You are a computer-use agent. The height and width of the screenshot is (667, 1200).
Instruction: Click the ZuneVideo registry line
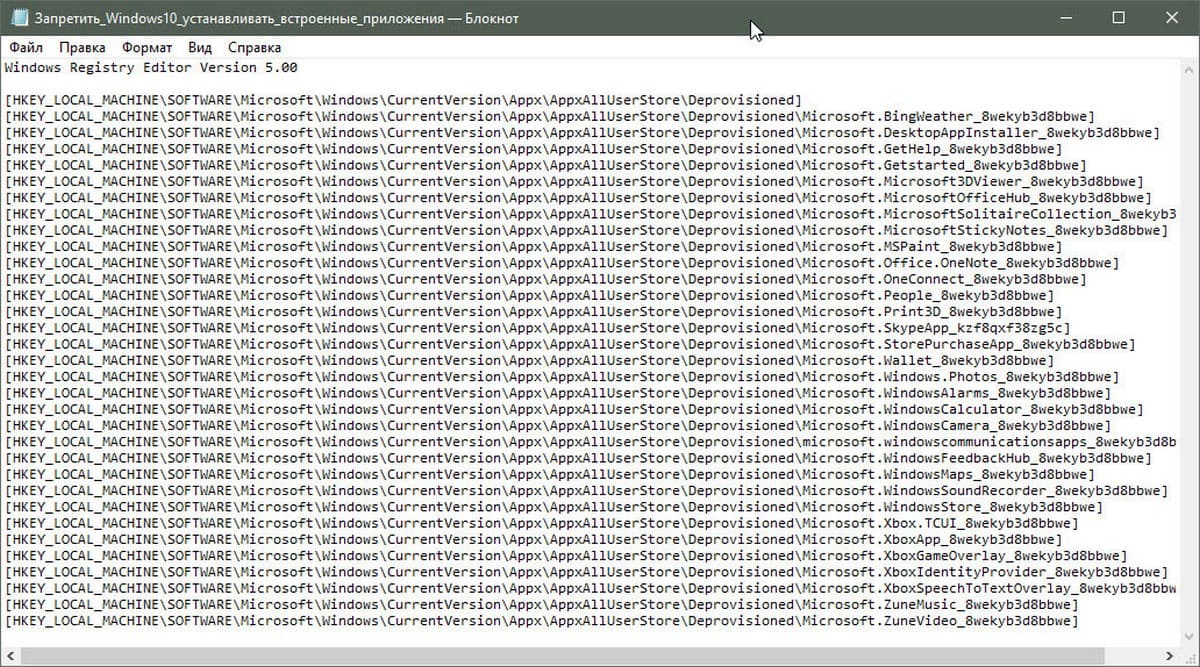point(541,620)
